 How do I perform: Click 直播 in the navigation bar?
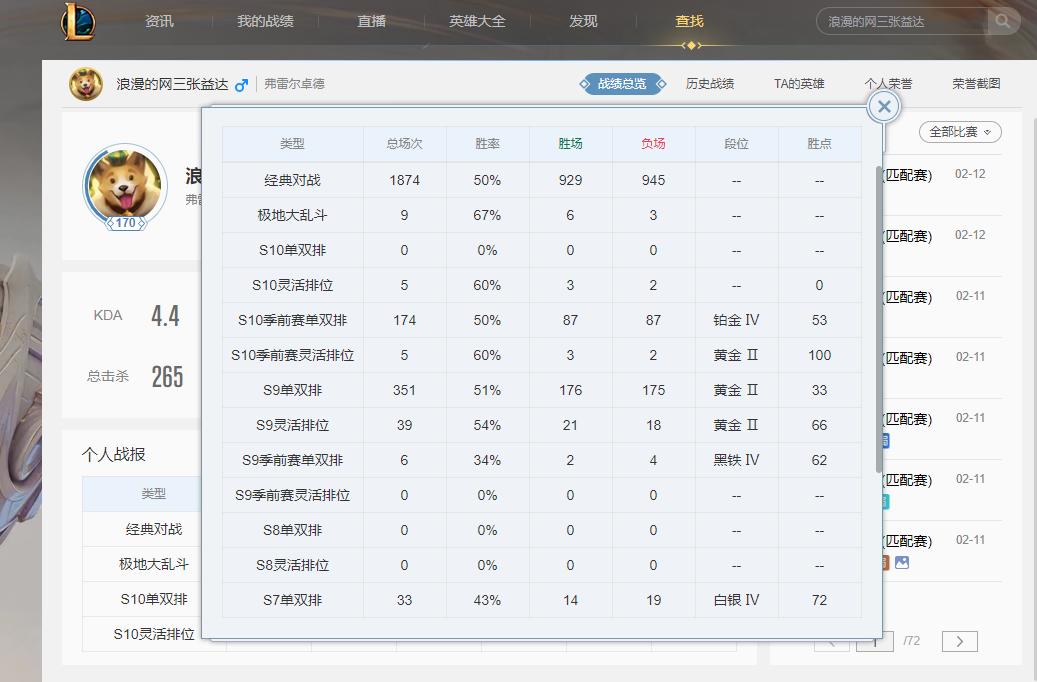pyautogui.click(x=371, y=20)
